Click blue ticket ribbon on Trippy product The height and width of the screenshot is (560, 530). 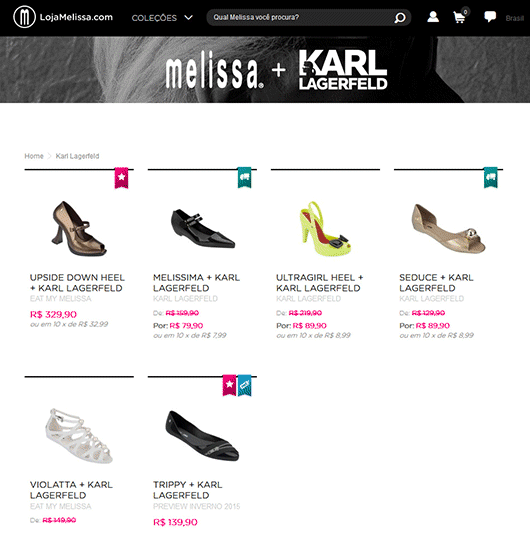[245, 385]
